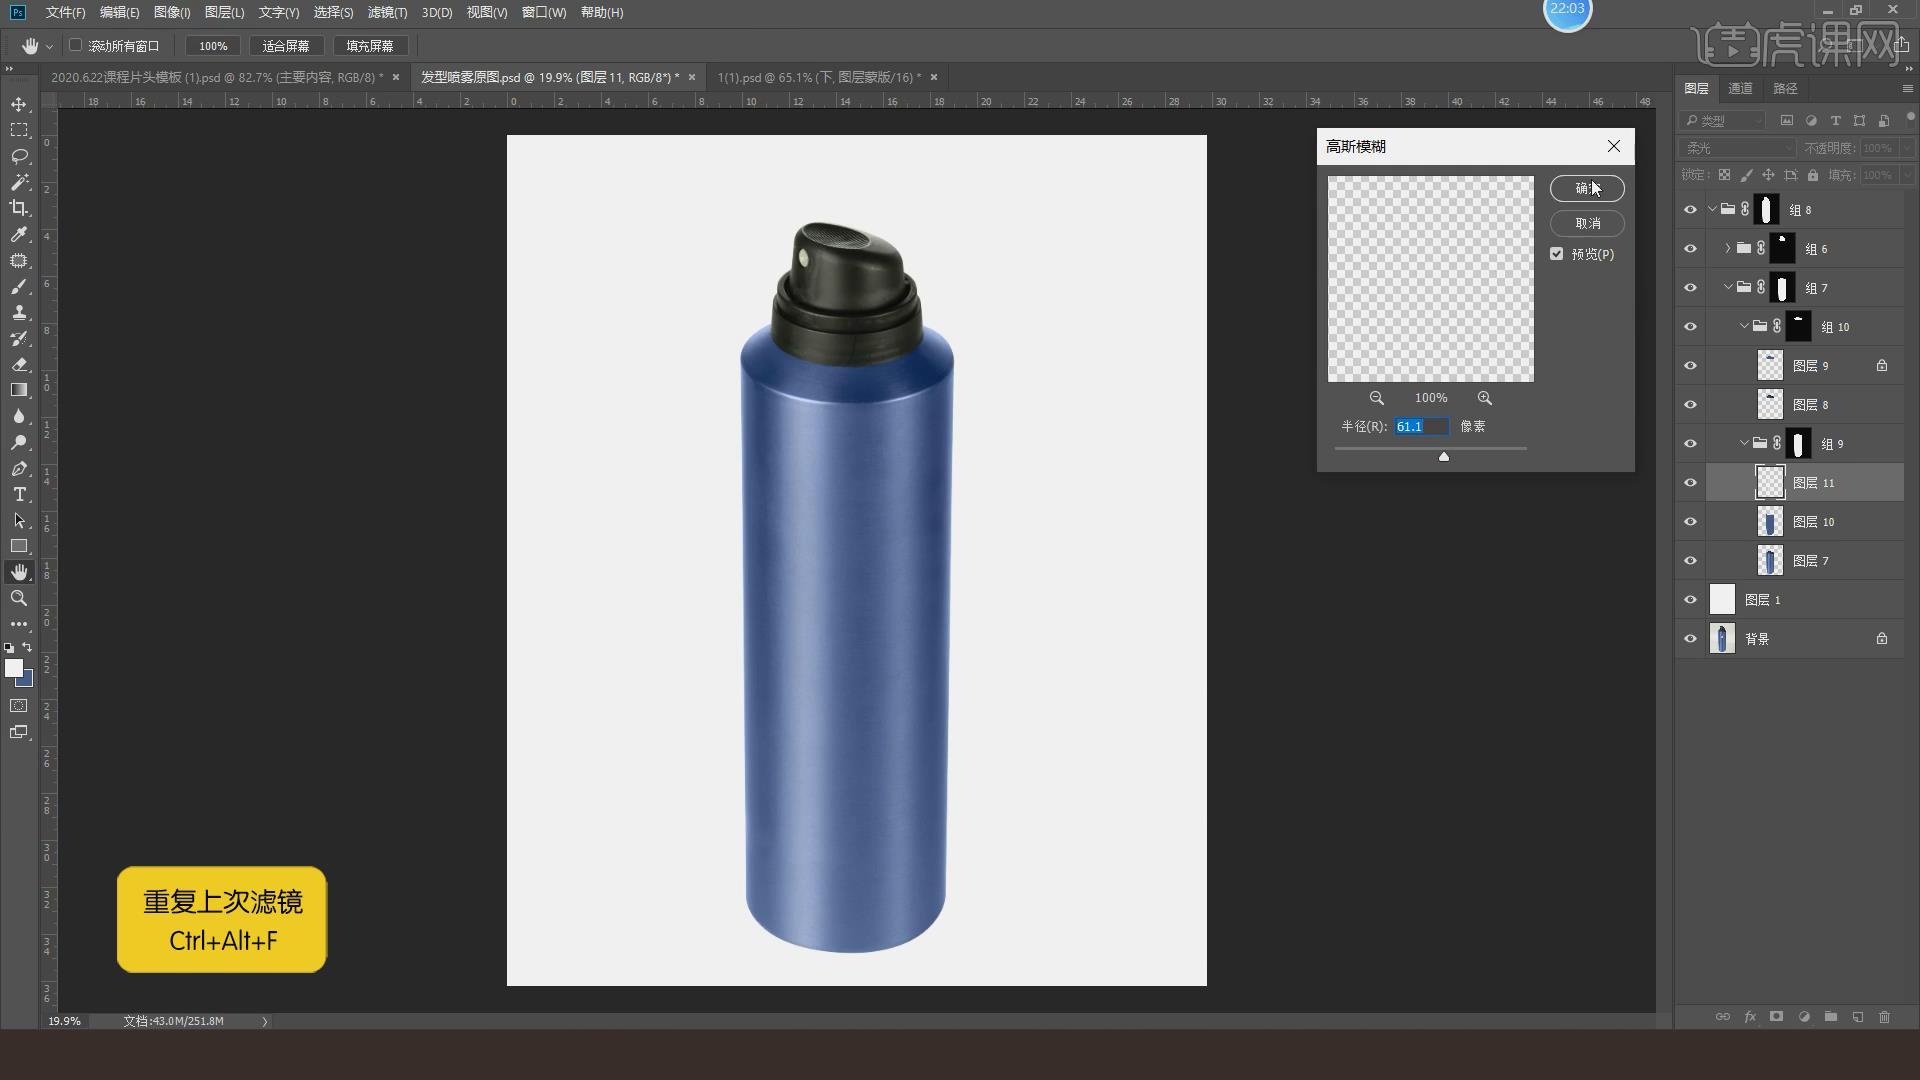Click the 适合屏幕 button

click(x=285, y=46)
